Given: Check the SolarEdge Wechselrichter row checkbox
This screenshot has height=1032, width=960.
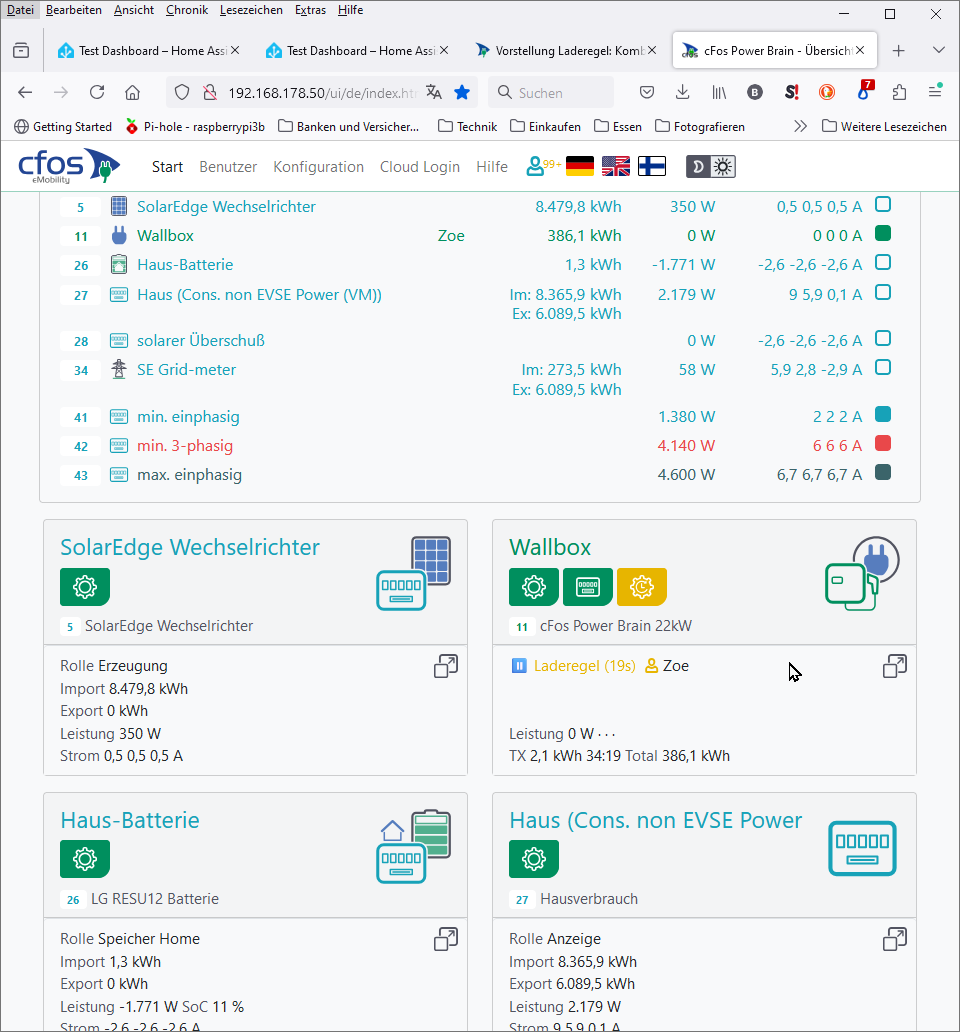Looking at the screenshot, I should point(883,205).
